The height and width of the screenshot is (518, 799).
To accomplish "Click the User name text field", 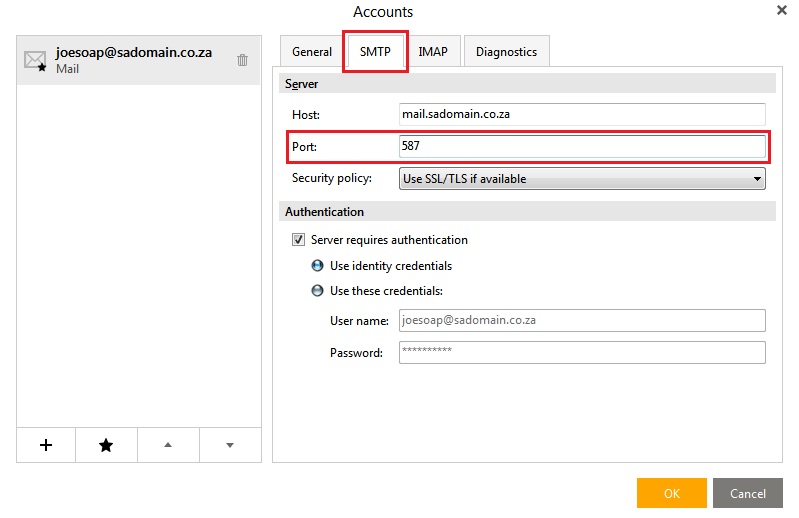I will 582,320.
